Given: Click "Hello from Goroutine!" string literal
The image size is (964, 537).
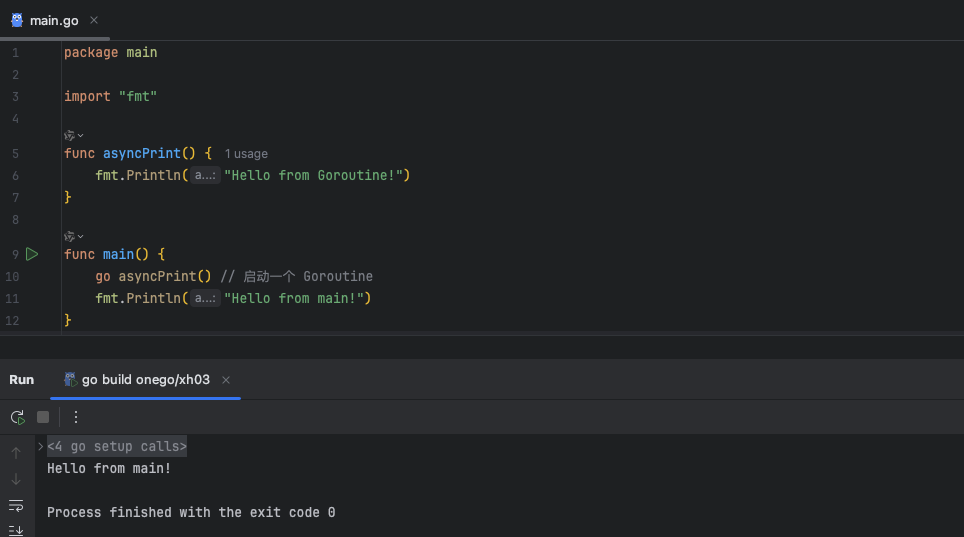Looking at the screenshot, I should 314,175.
